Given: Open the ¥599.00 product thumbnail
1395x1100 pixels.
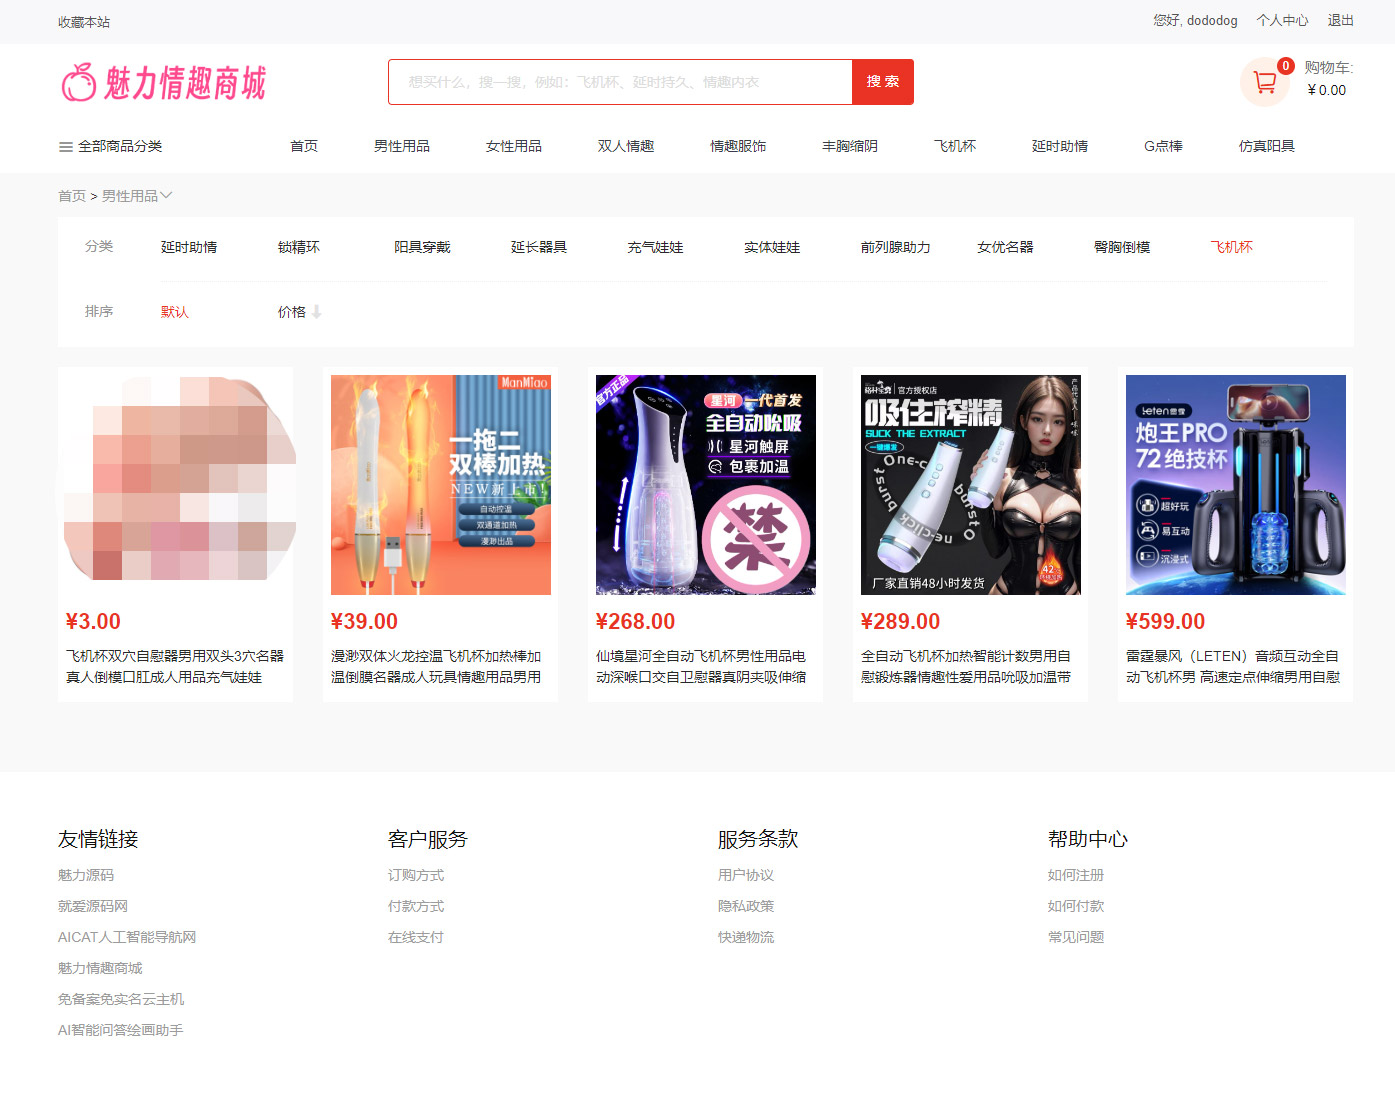Looking at the screenshot, I should 1236,485.
